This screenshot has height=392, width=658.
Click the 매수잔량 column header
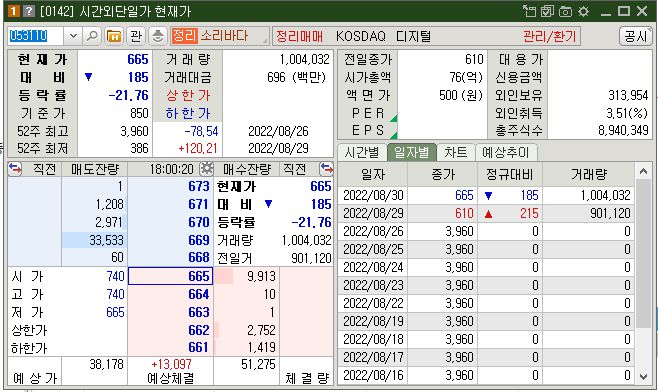[x=247, y=169]
